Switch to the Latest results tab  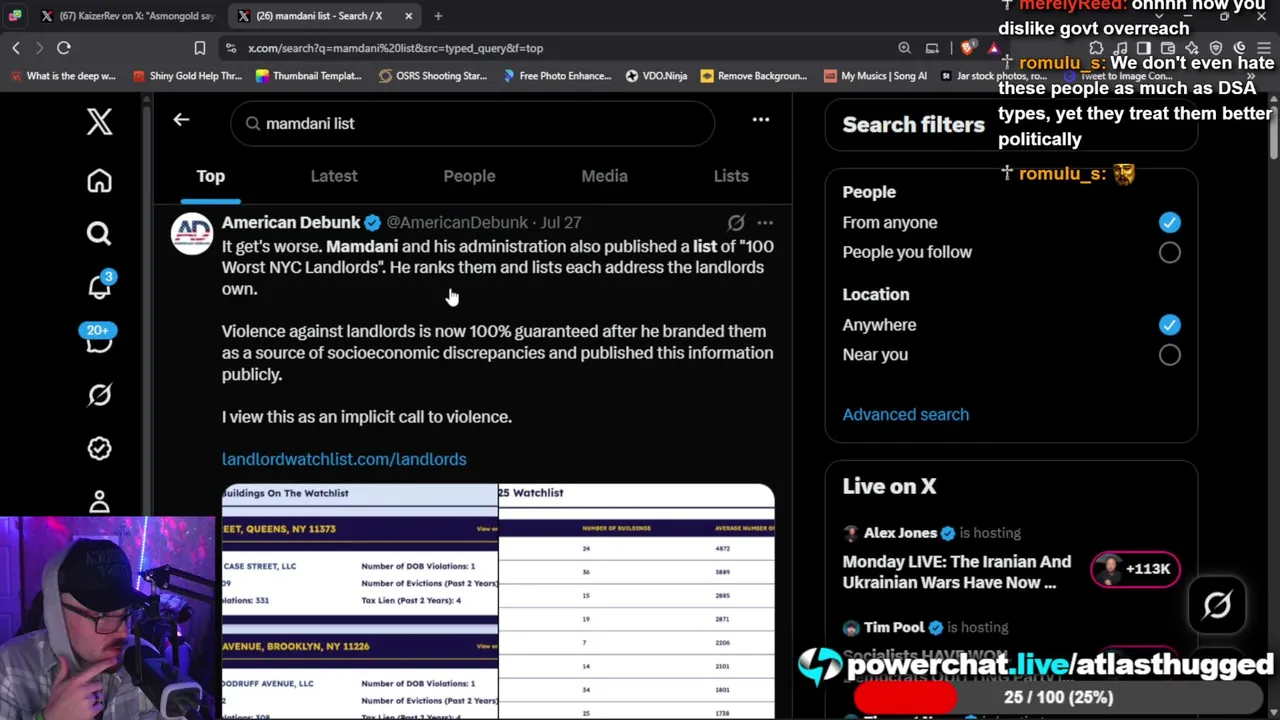pos(334,176)
